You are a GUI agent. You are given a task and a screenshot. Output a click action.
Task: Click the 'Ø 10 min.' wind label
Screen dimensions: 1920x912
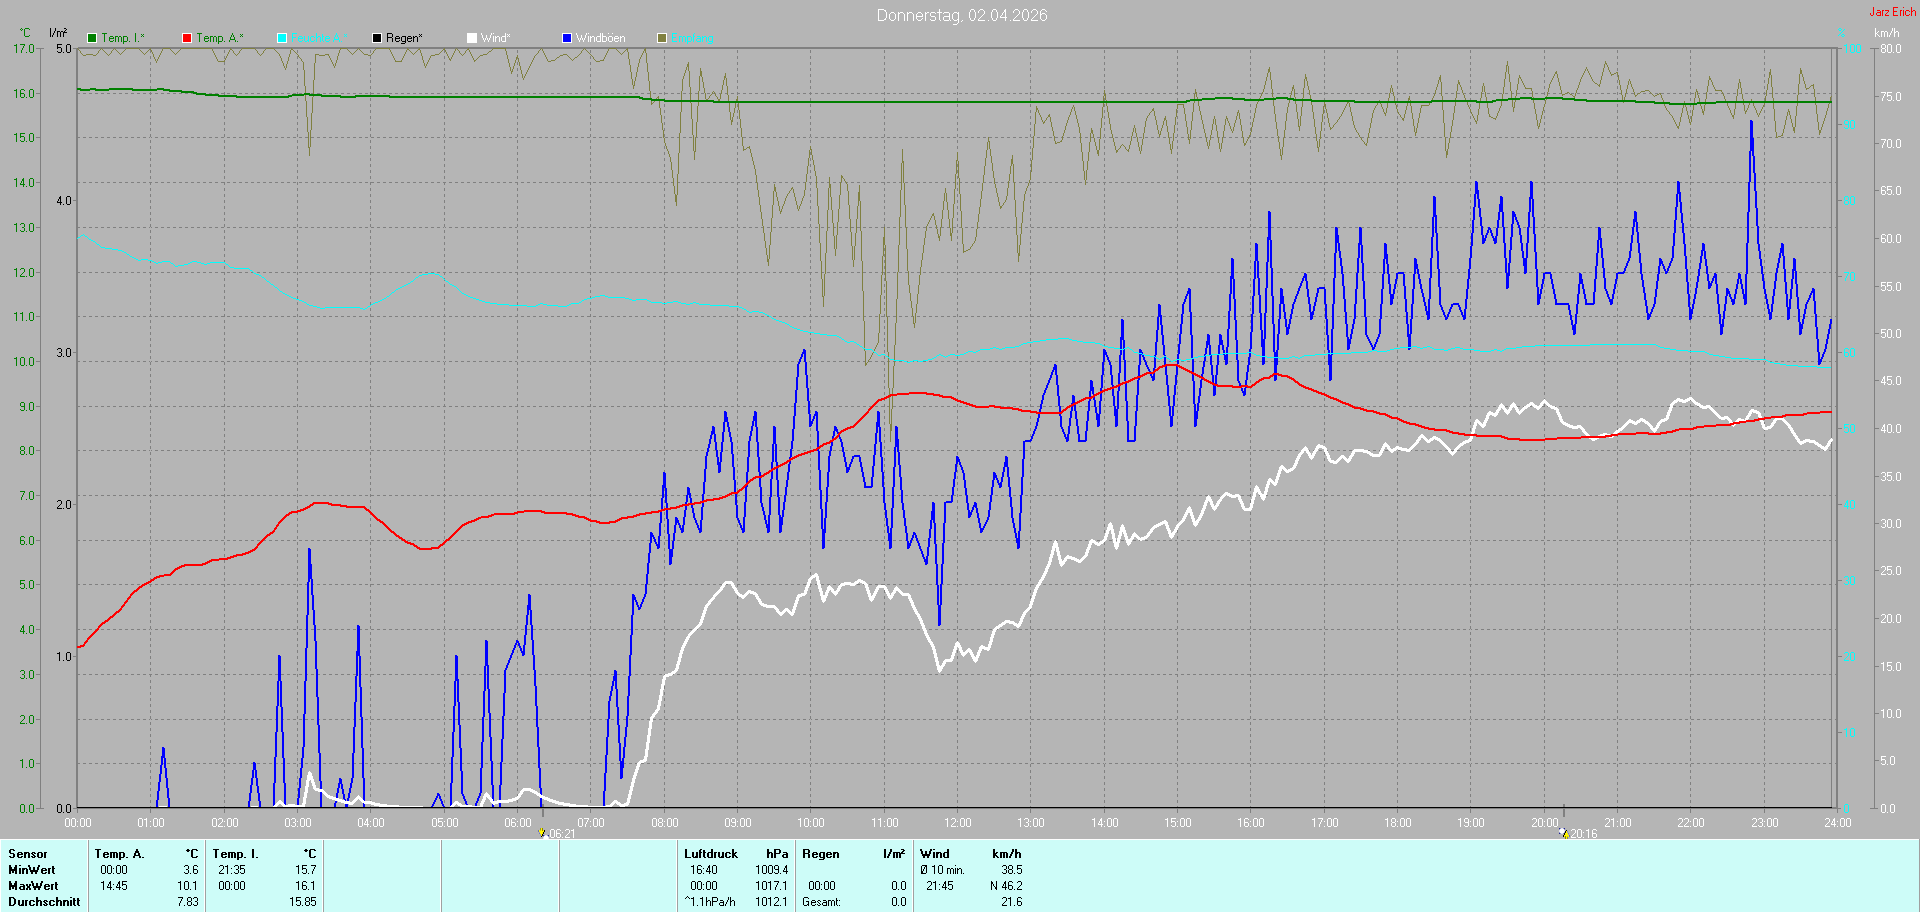[x=942, y=870]
